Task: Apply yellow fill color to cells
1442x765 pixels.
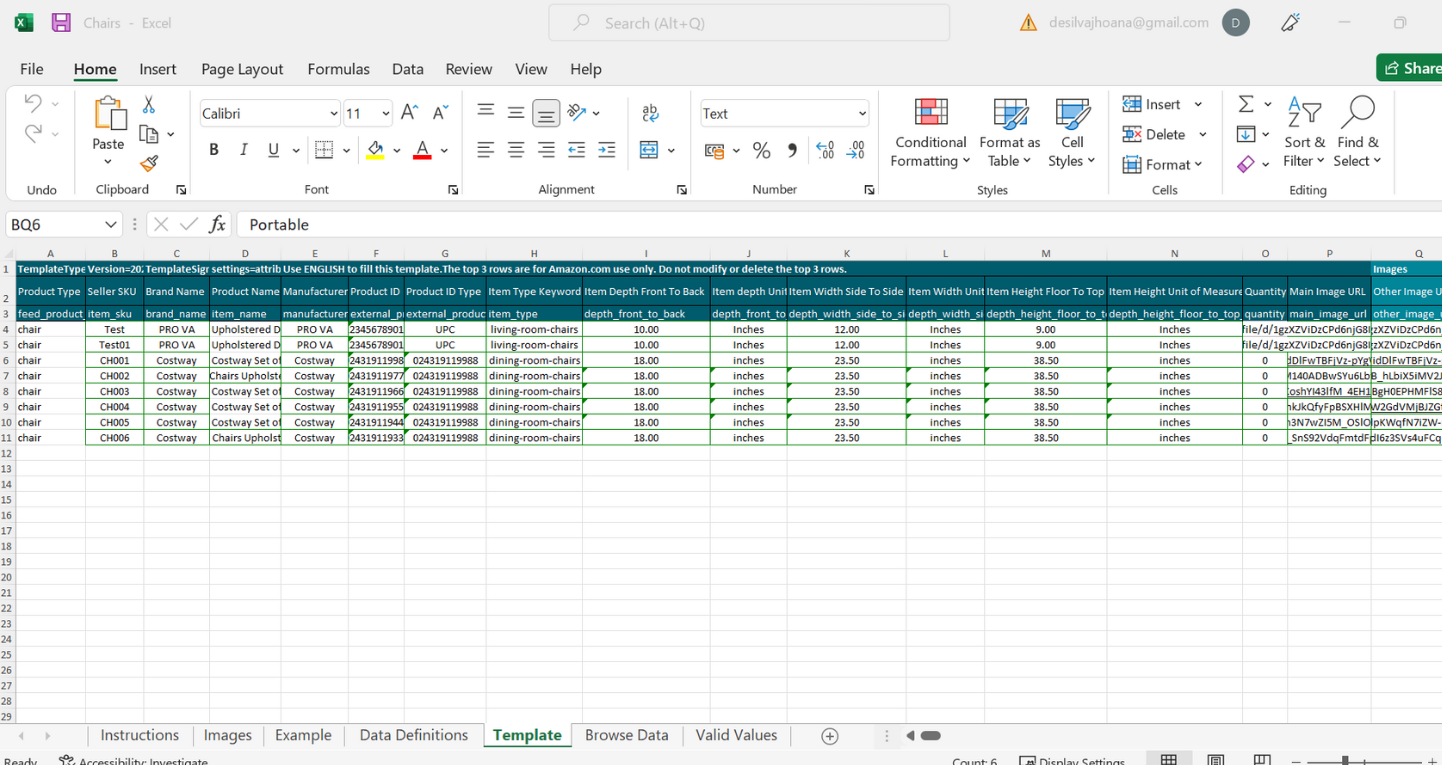Action: [376, 150]
